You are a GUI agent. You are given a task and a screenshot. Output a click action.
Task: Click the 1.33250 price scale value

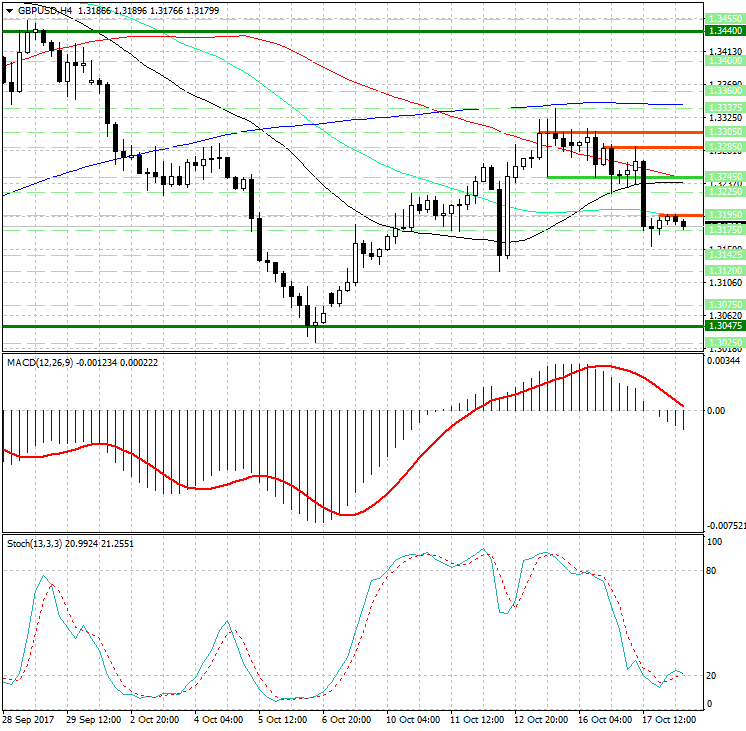(726, 118)
